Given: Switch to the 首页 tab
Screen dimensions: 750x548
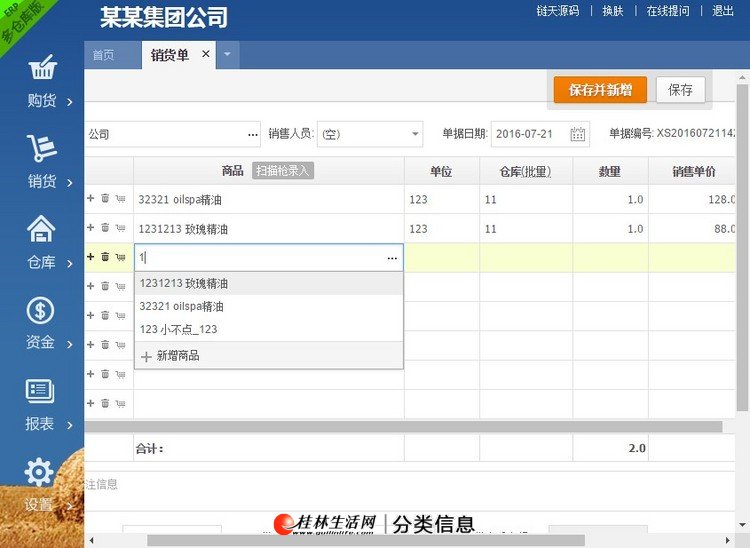Looking at the screenshot, I should click(104, 55).
